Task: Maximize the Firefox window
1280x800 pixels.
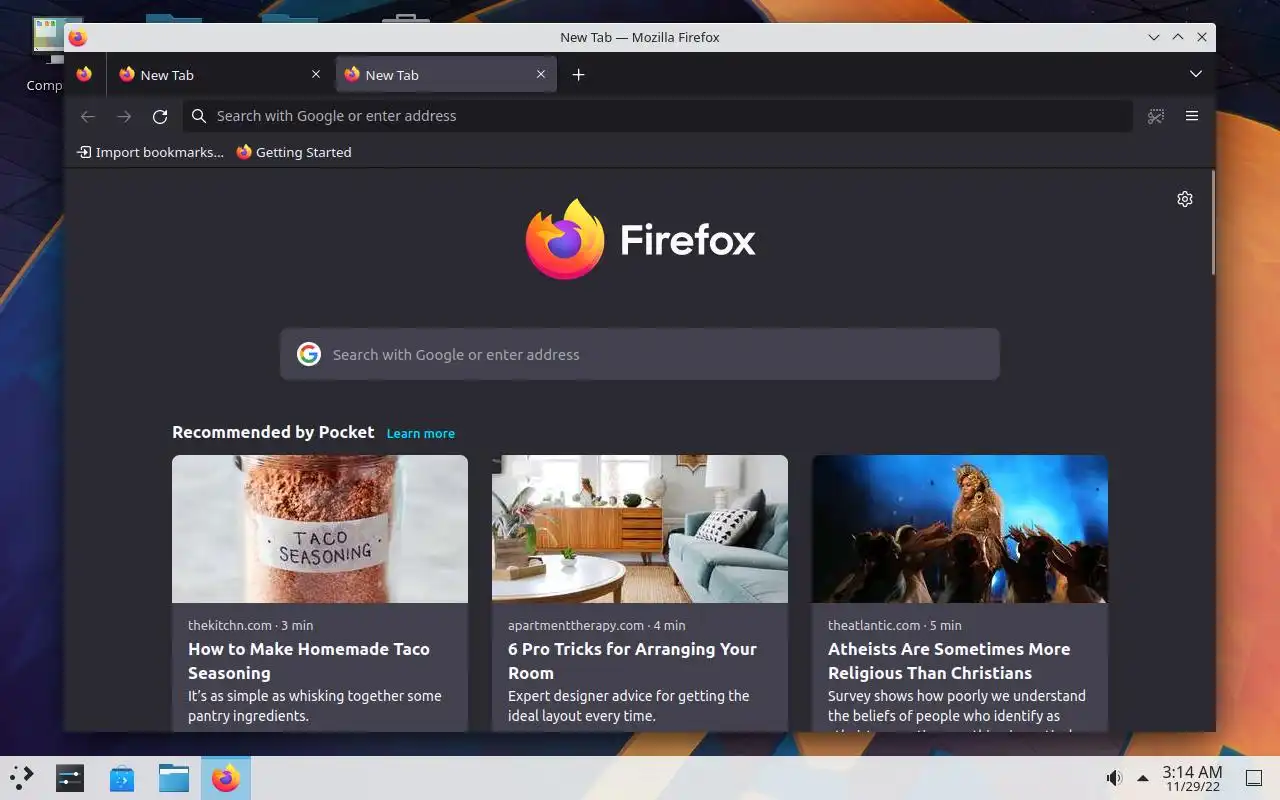Action: click(x=1178, y=37)
